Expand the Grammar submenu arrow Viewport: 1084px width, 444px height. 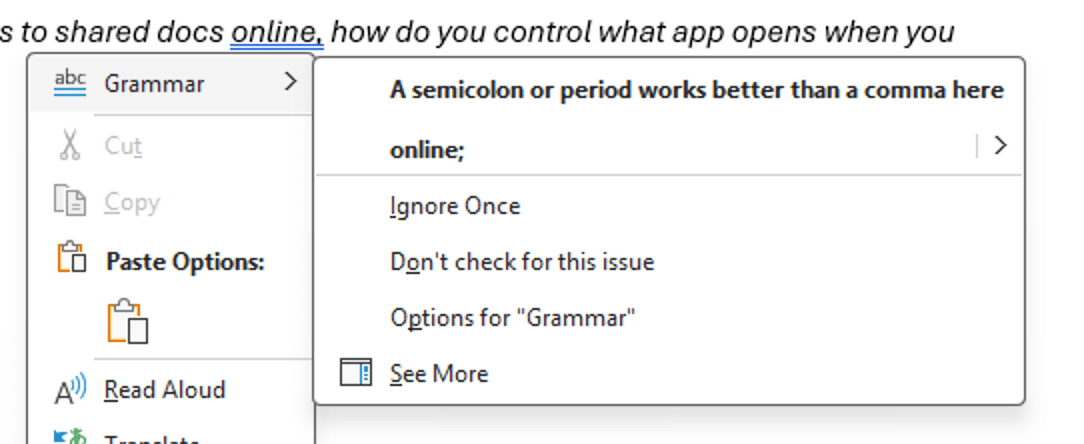[x=291, y=82]
